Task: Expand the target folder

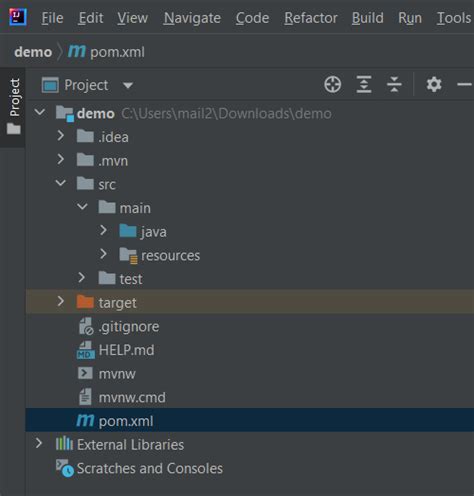Action: [61, 301]
